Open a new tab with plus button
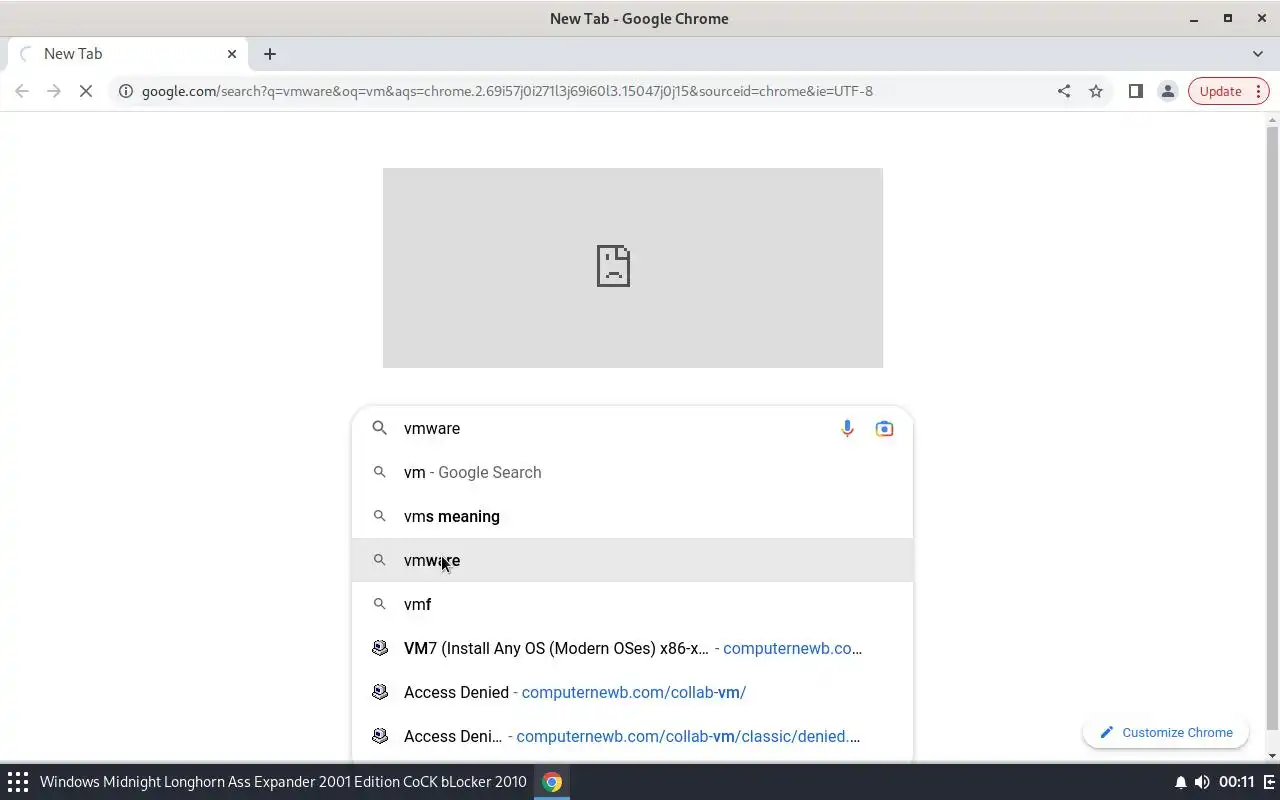Screen dimensions: 1280x800 point(270,54)
